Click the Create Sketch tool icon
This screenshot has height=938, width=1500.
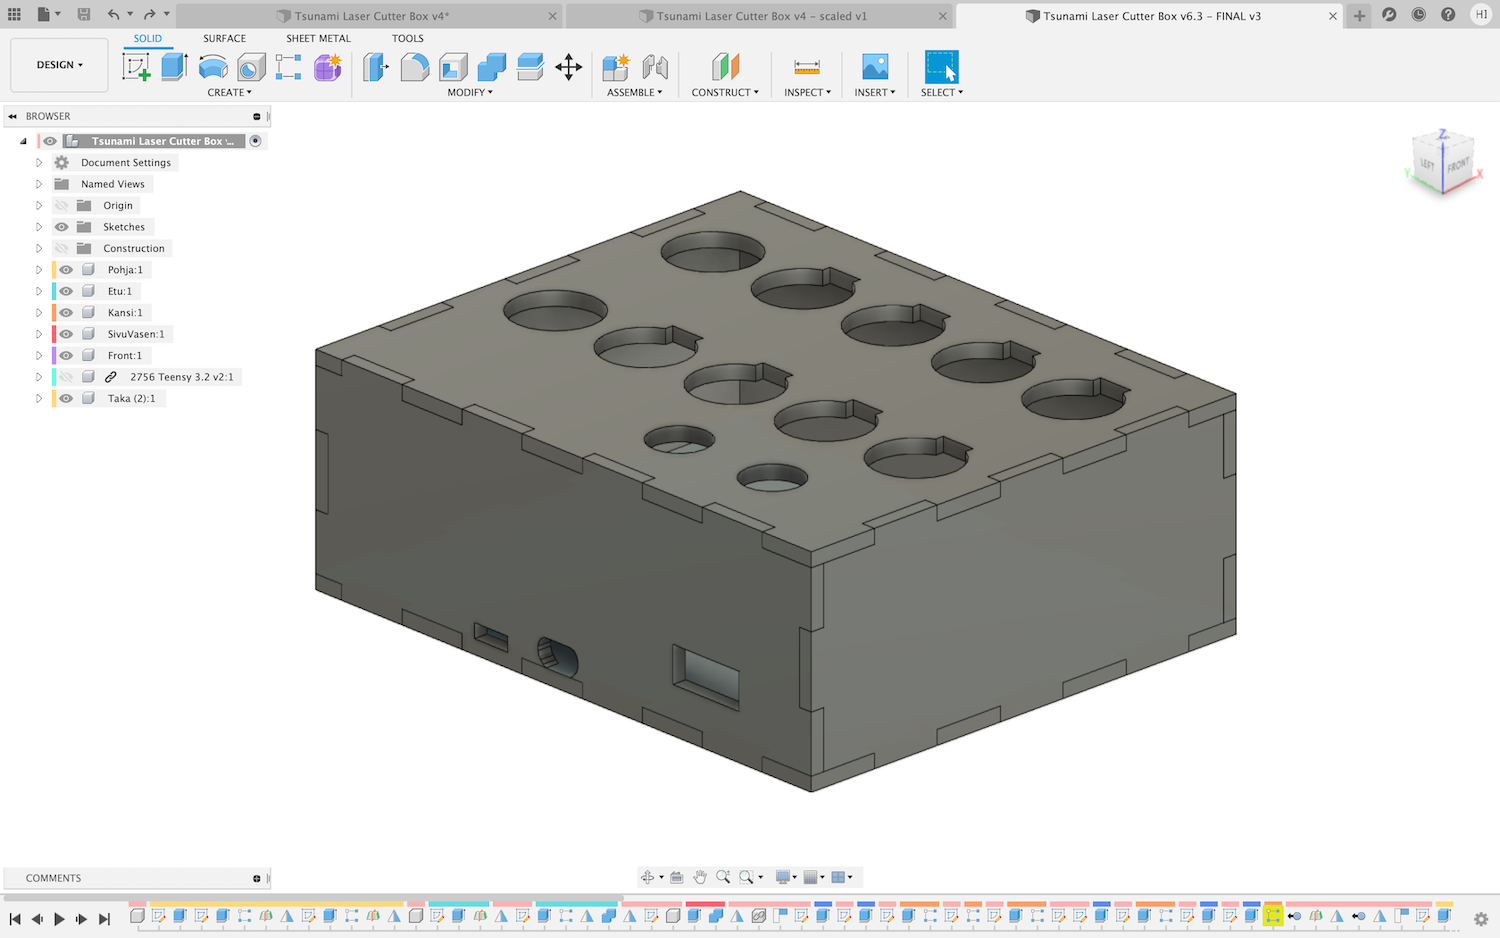tap(136, 67)
